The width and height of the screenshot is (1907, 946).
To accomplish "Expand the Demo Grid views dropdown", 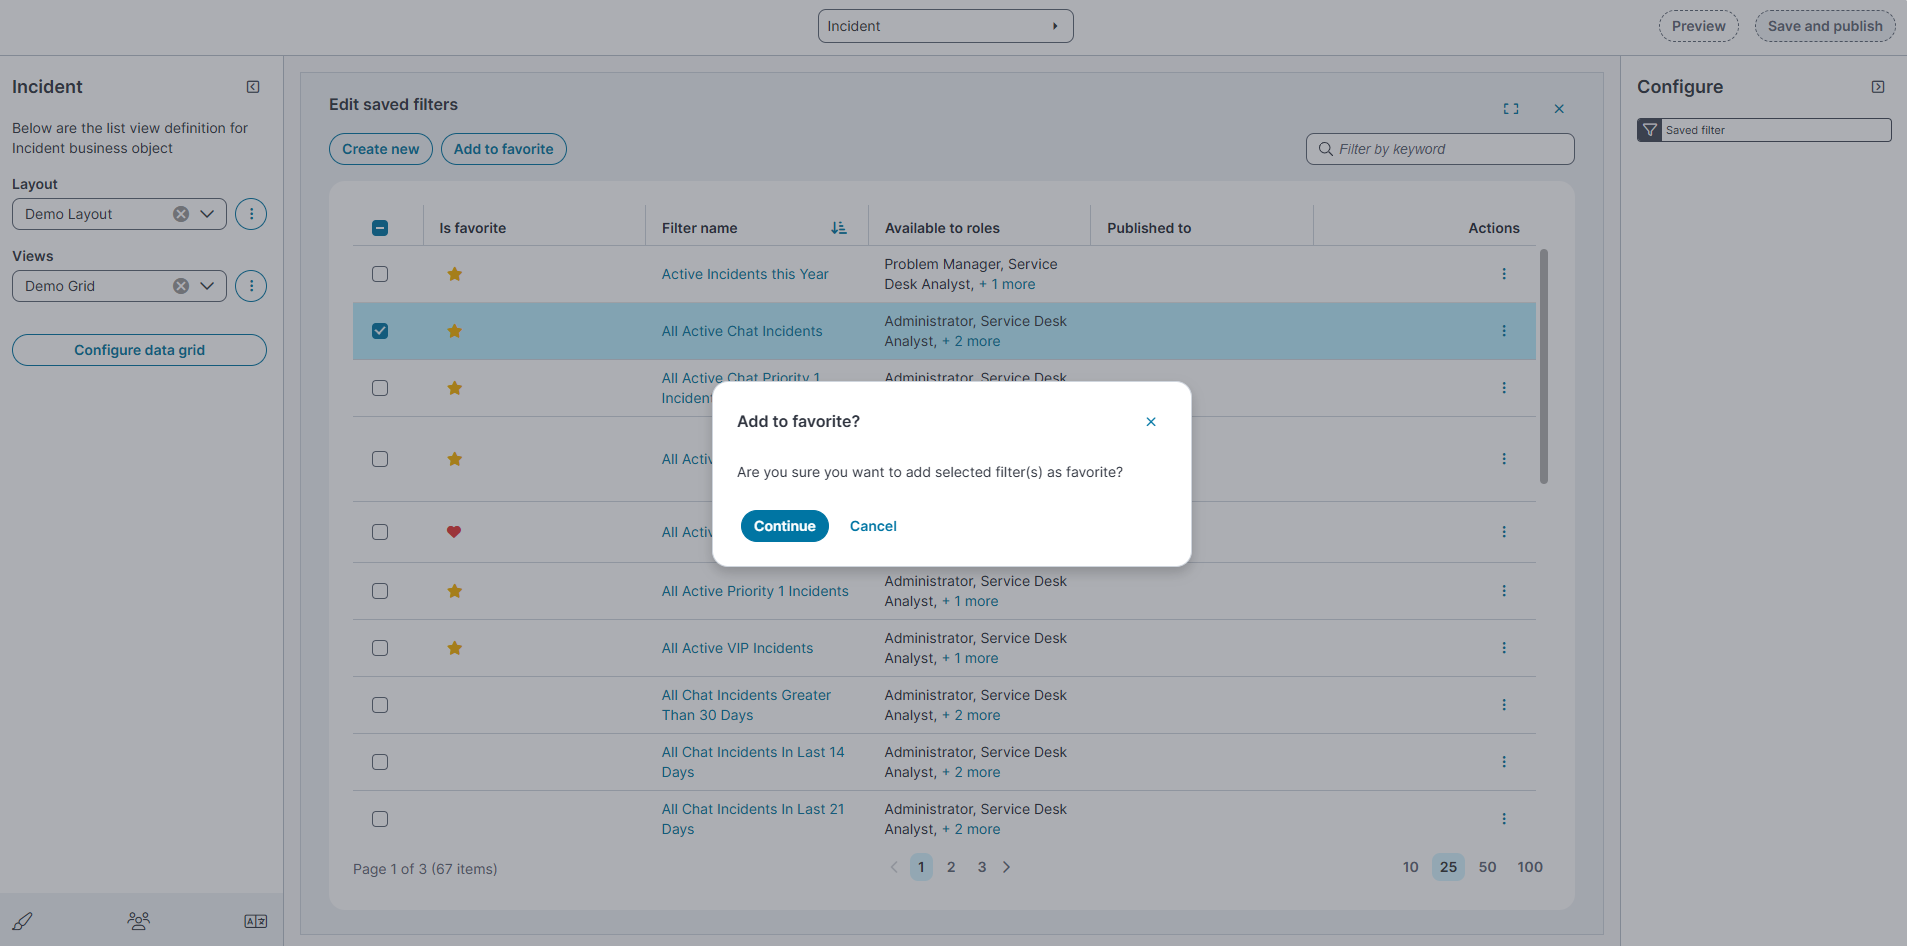I will click(x=207, y=286).
